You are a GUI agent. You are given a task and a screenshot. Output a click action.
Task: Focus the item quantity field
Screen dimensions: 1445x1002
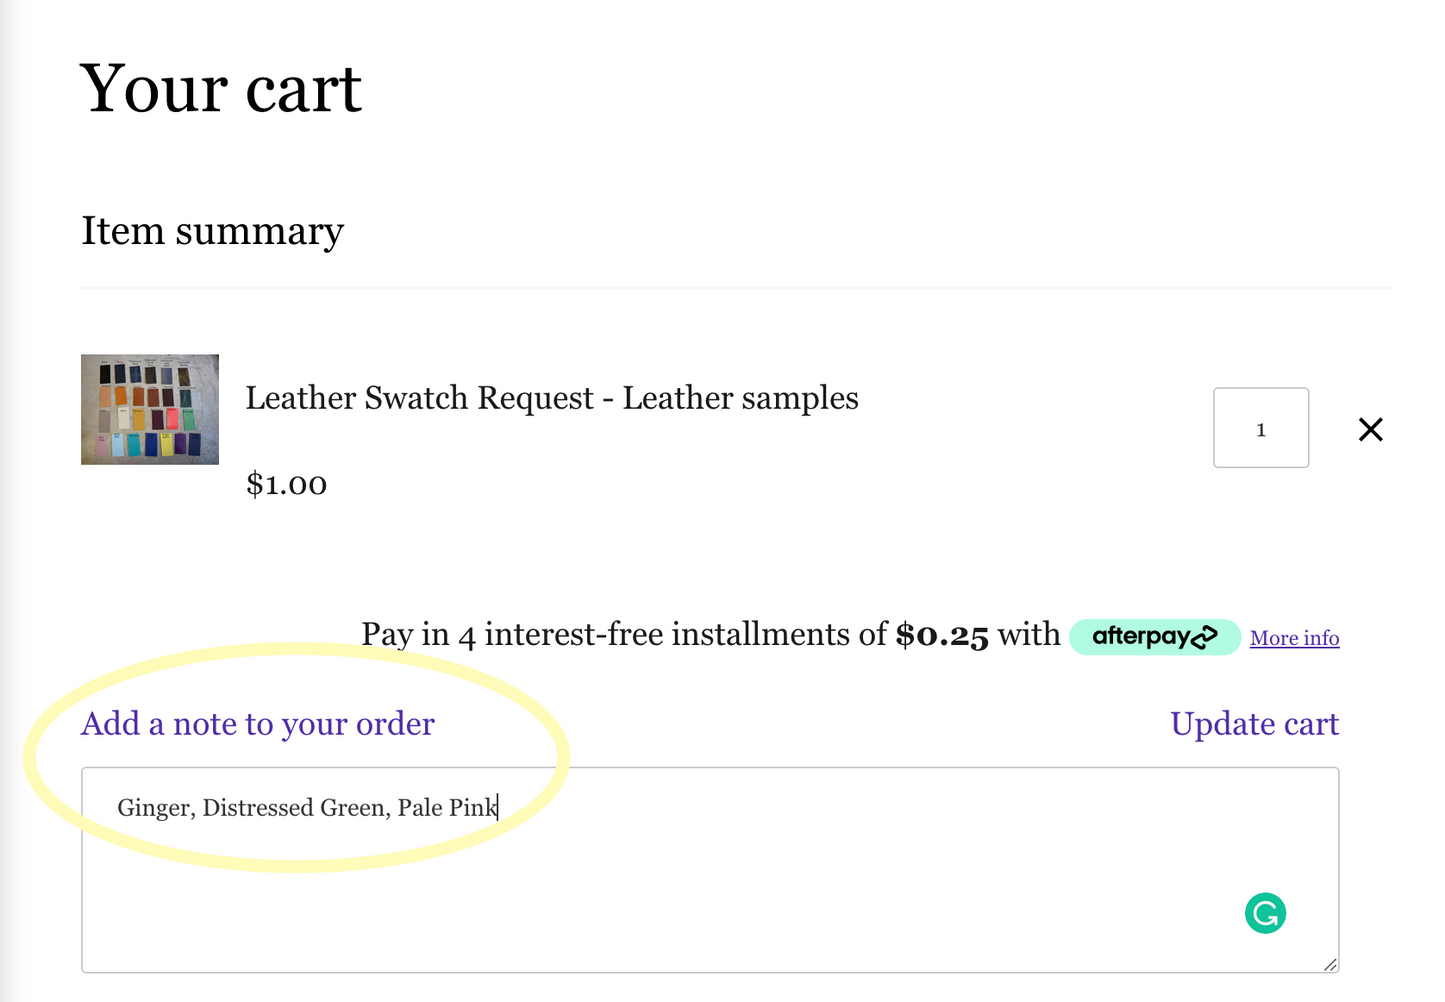(1260, 428)
